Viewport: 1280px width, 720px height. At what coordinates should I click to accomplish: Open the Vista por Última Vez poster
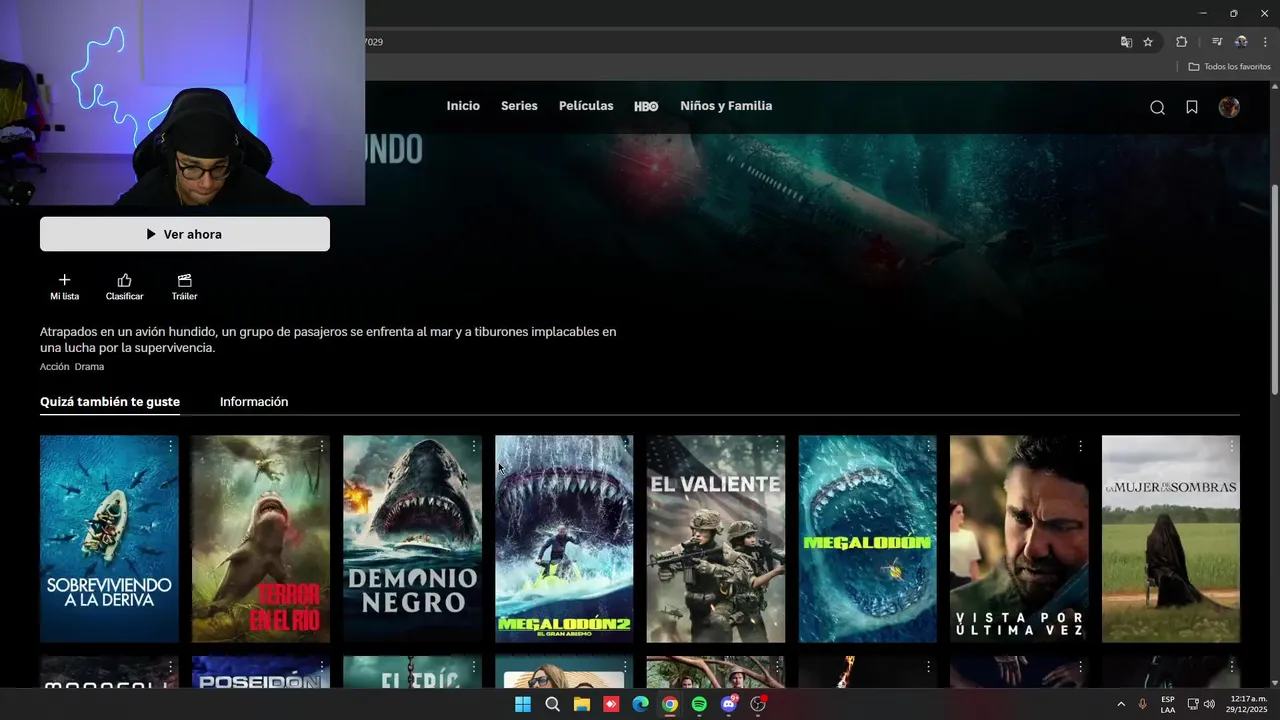[1019, 539]
